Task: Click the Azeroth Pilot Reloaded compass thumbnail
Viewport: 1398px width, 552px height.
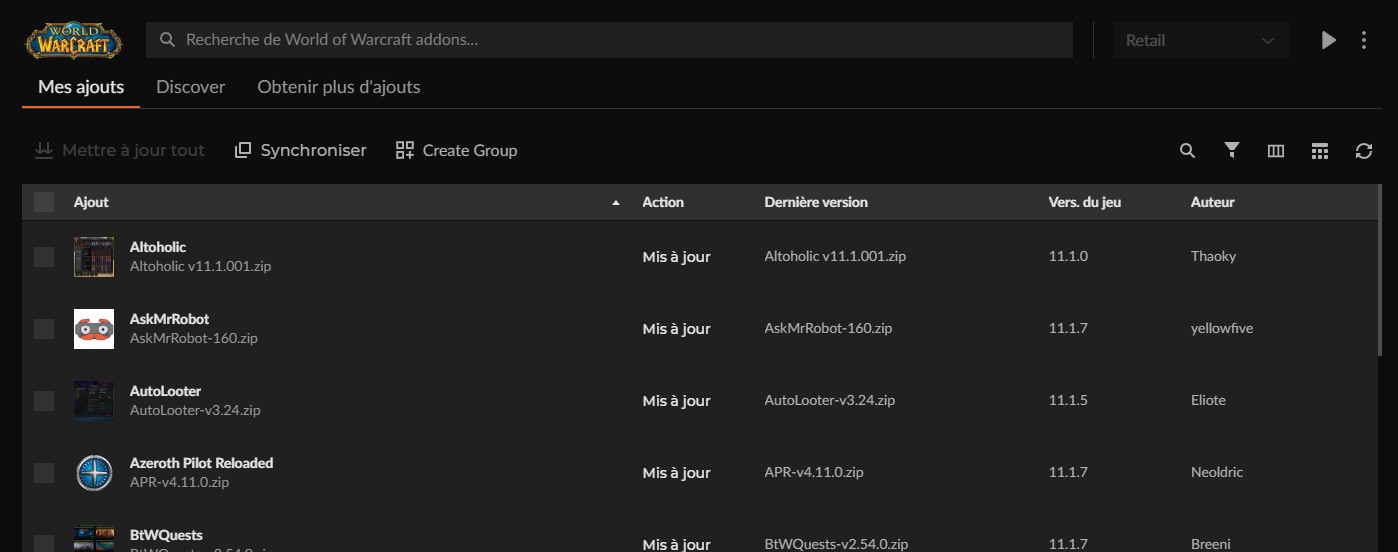Action: (x=94, y=473)
